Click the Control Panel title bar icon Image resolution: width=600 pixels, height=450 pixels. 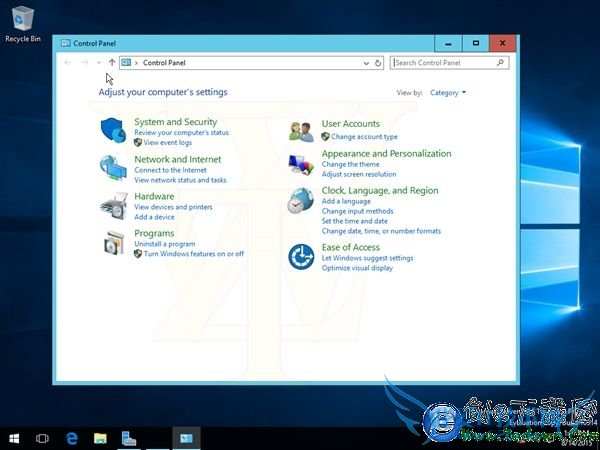(x=66, y=43)
